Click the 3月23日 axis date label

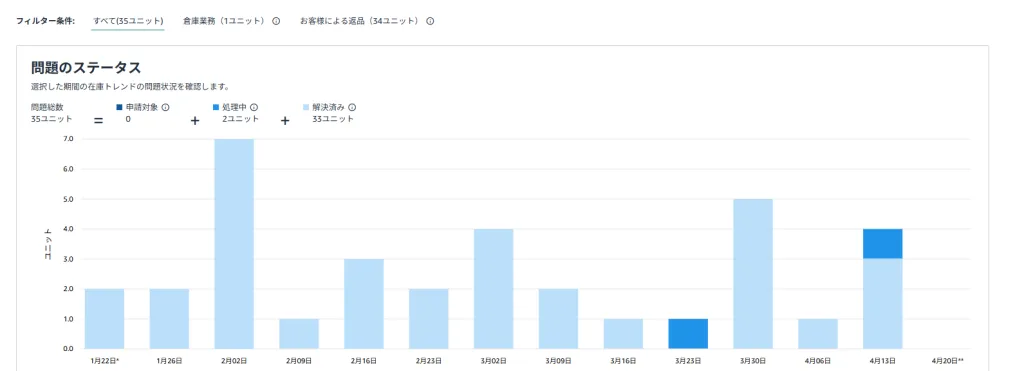[x=688, y=360]
